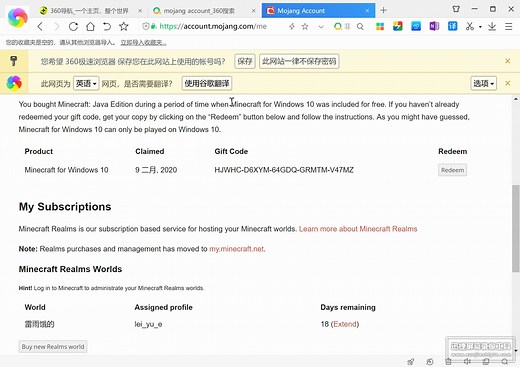The width and height of the screenshot is (520, 367).
Task: Dismiss the translation bar
Action: (x=507, y=83)
